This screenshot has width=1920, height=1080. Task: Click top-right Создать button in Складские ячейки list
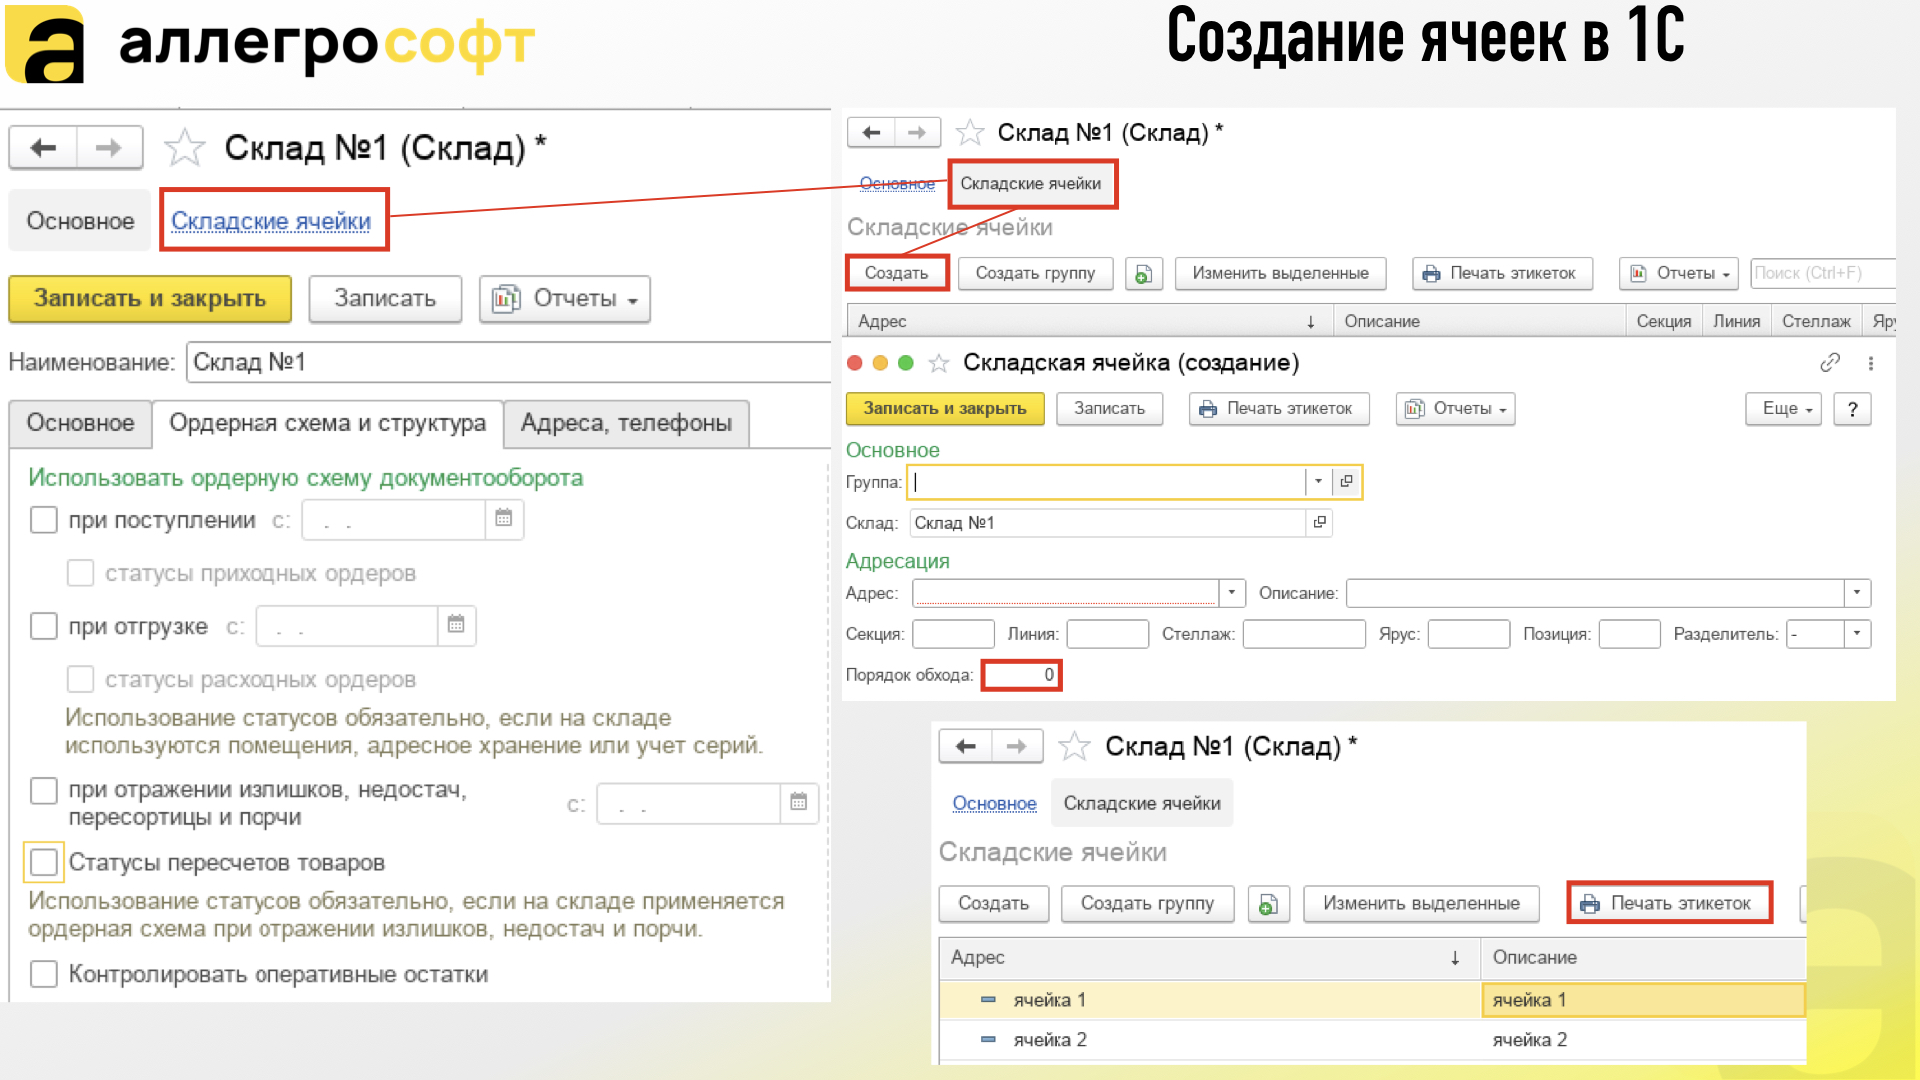point(896,273)
